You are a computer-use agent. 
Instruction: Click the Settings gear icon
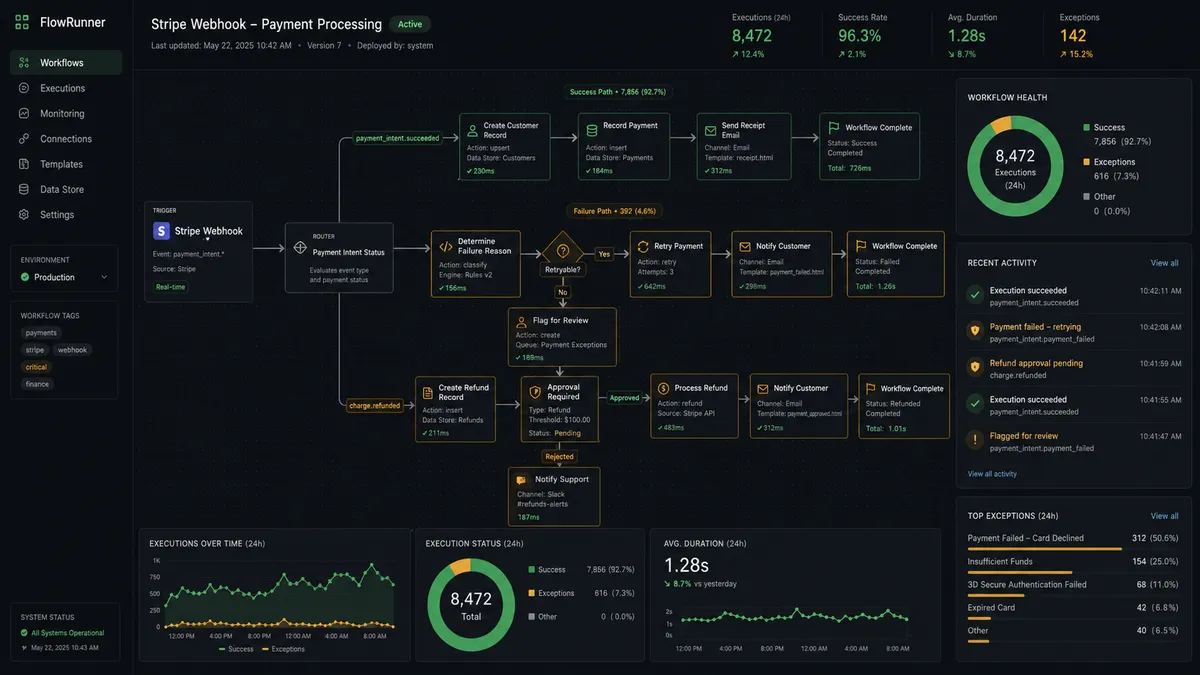pyautogui.click(x=24, y=215)
